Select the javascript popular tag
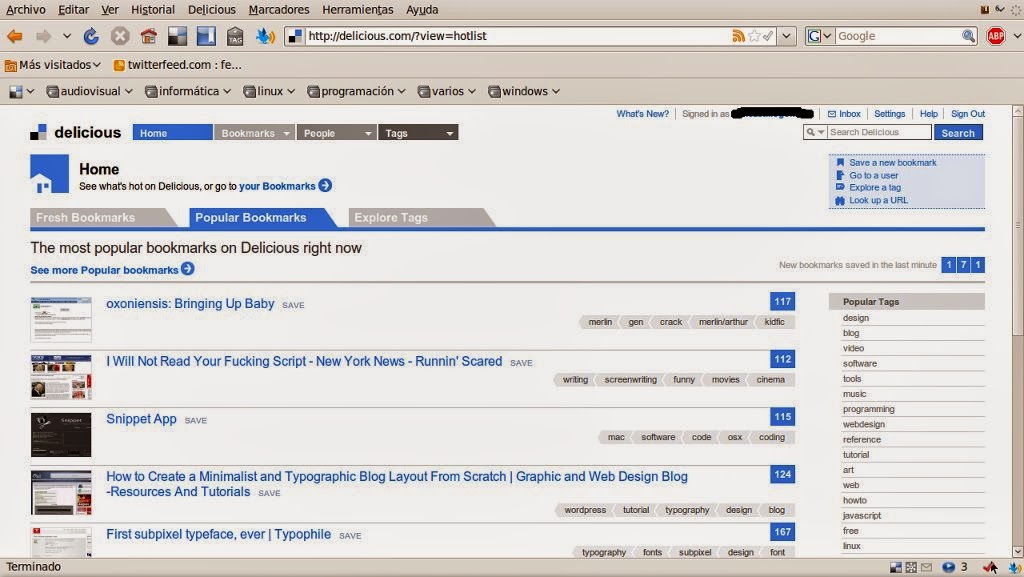Screen dimensions: 1024x577 click(x=861, y=516)
